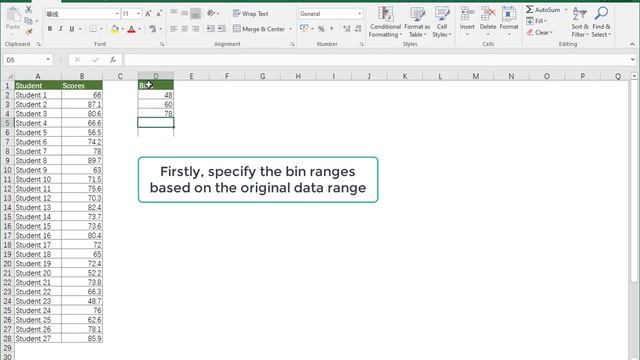Click the Comma Style icon

point(331,29)
